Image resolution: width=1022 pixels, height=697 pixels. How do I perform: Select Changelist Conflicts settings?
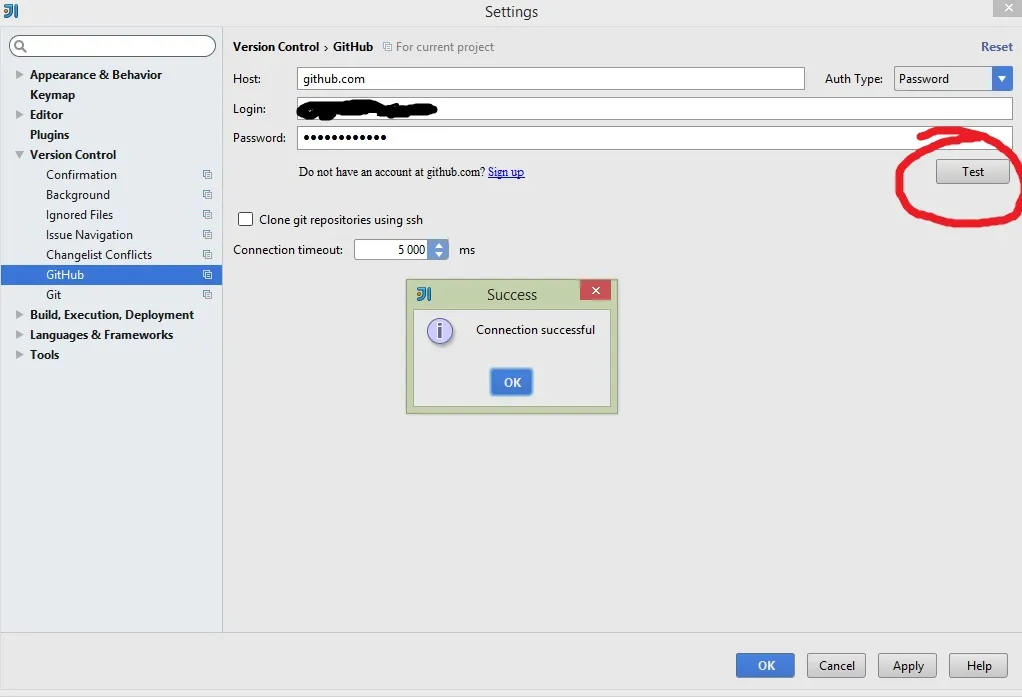click(x=99, y=254)
